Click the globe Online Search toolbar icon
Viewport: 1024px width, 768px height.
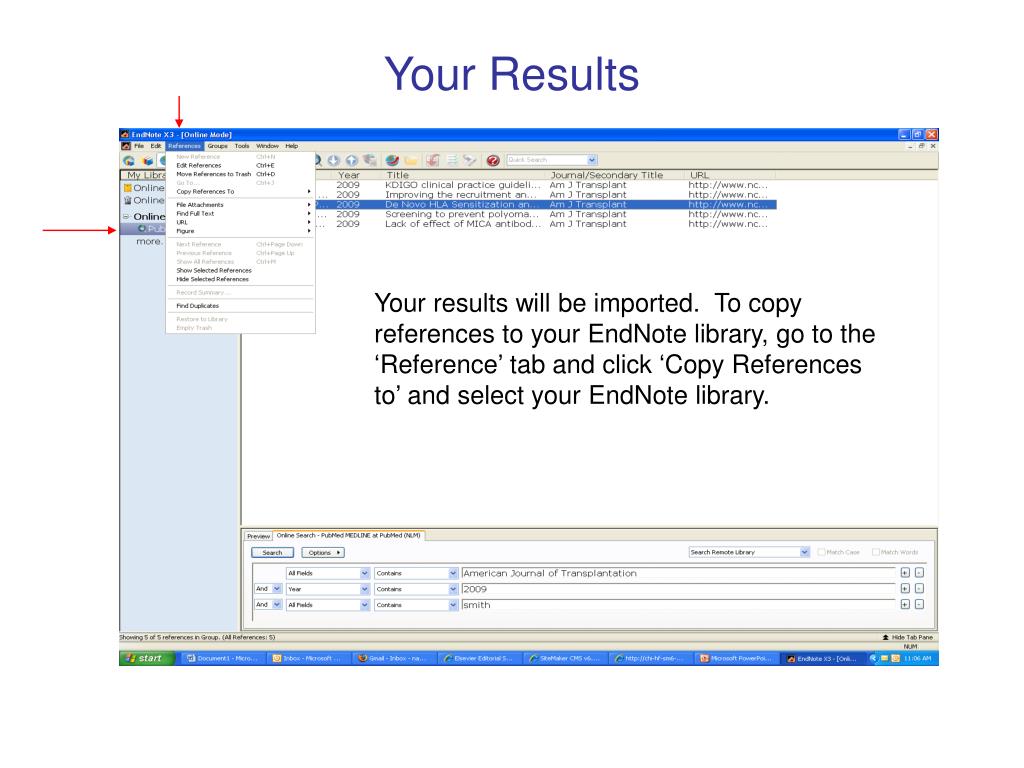click(x=392, y=160)
